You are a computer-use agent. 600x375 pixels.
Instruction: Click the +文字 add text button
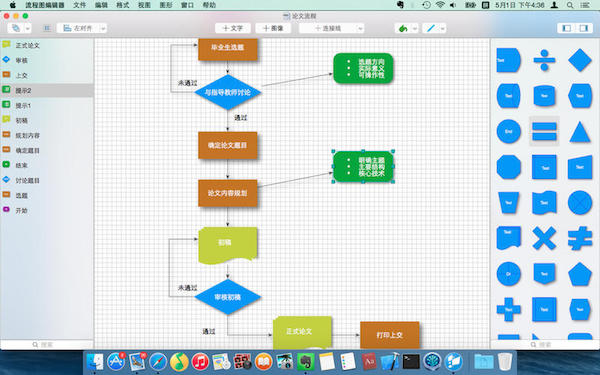[x=233, y=28]
